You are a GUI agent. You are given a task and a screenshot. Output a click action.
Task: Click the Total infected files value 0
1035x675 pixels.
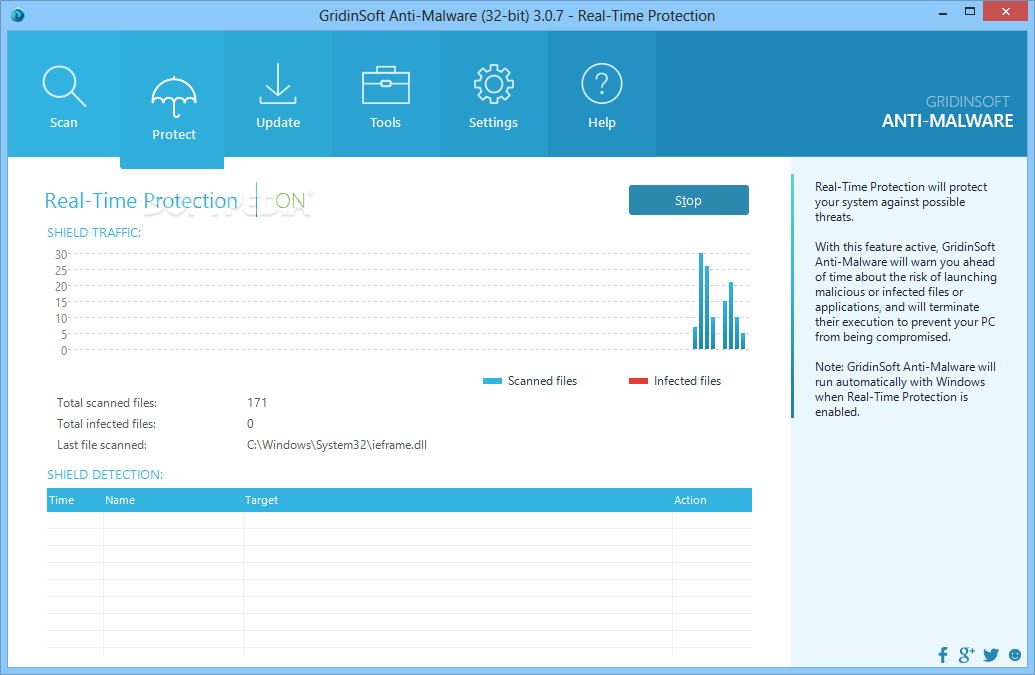(x=250, y=424)
